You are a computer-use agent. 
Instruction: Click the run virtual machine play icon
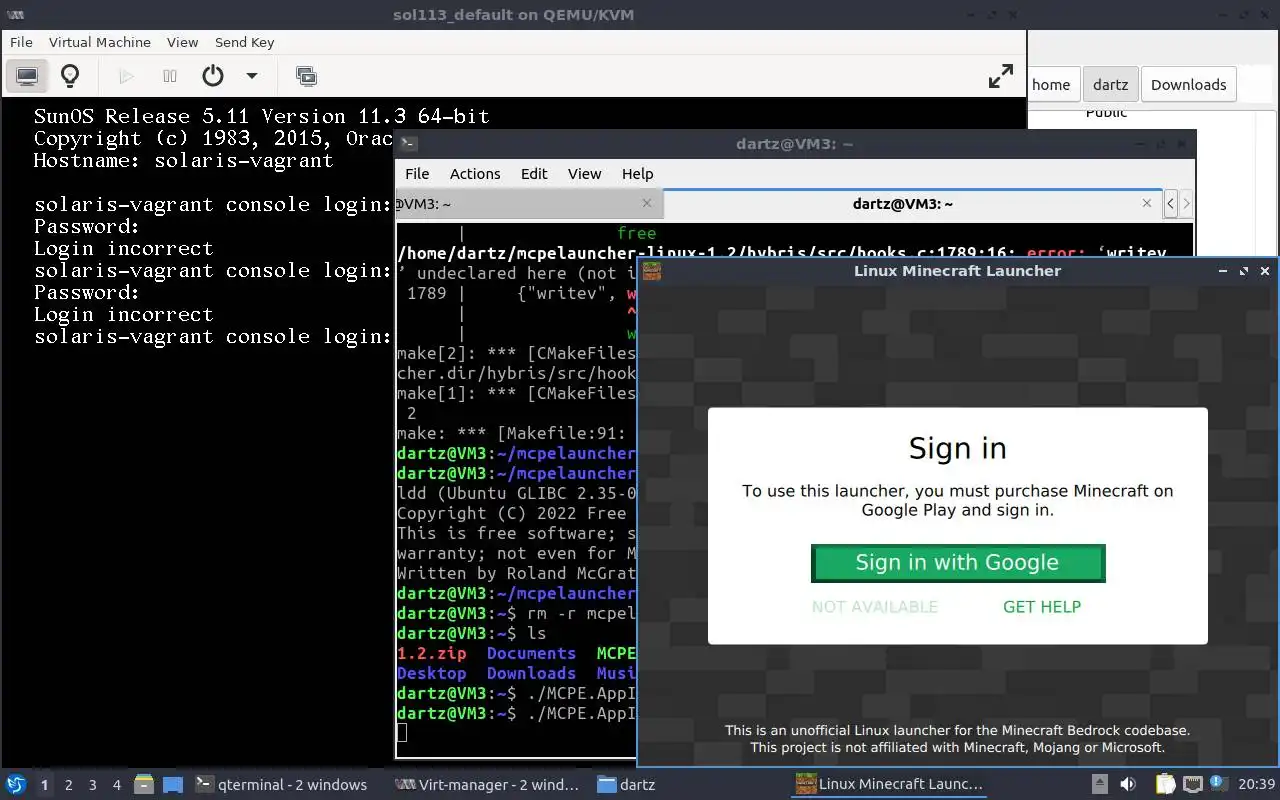click(x=126, y=76)
